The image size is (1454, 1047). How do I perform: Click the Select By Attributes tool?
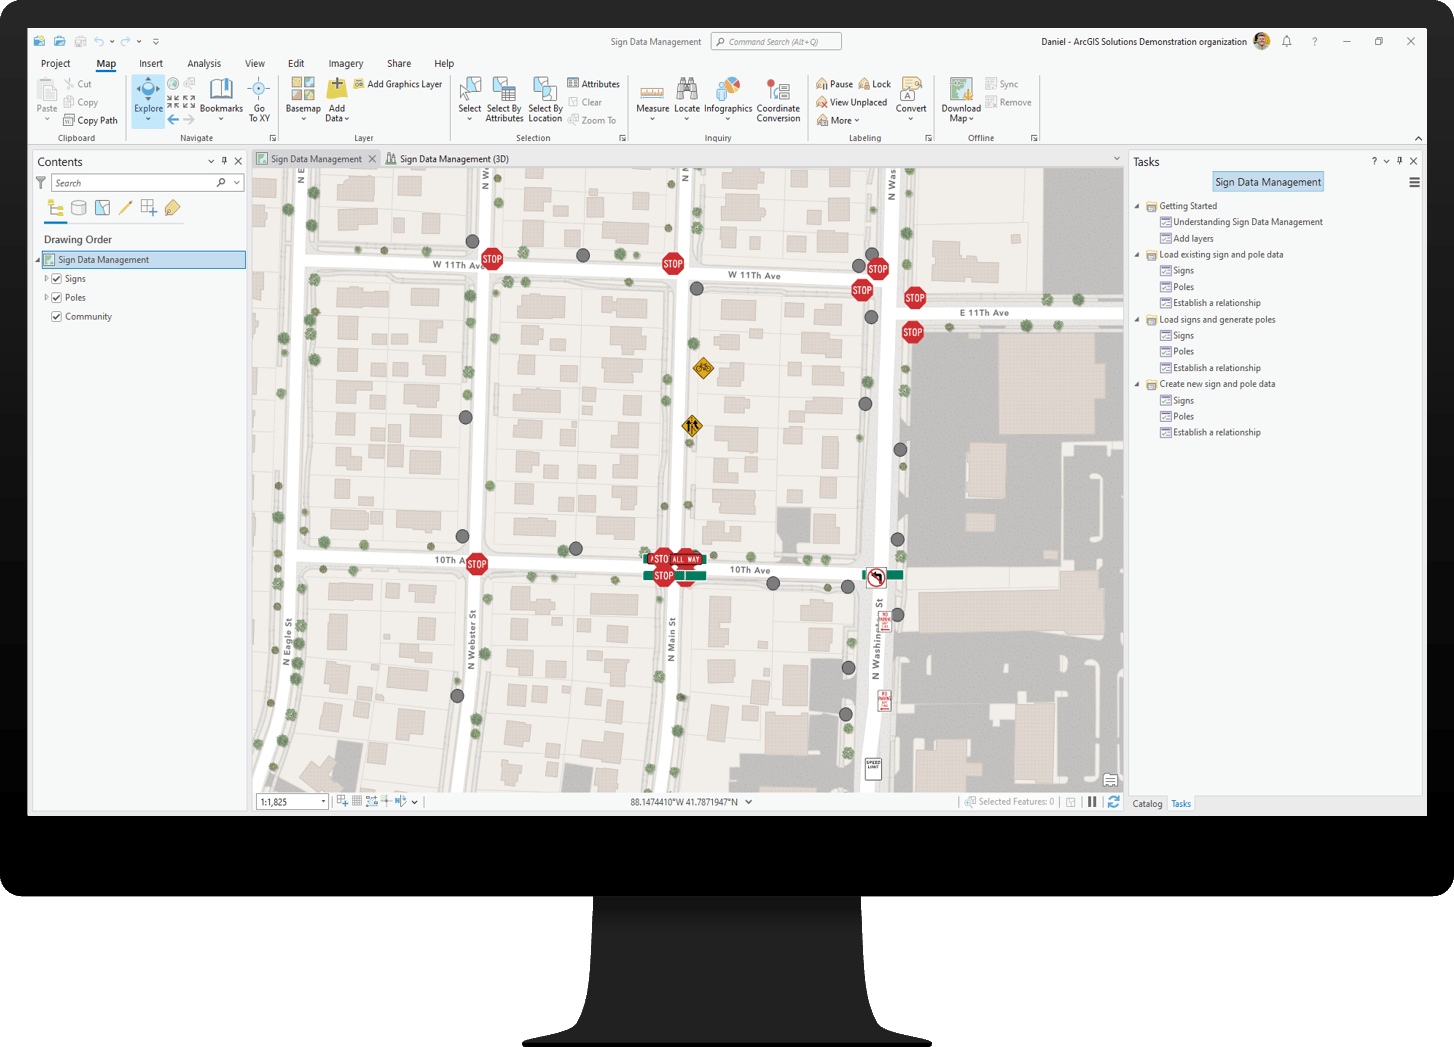(x=504, y=98)
